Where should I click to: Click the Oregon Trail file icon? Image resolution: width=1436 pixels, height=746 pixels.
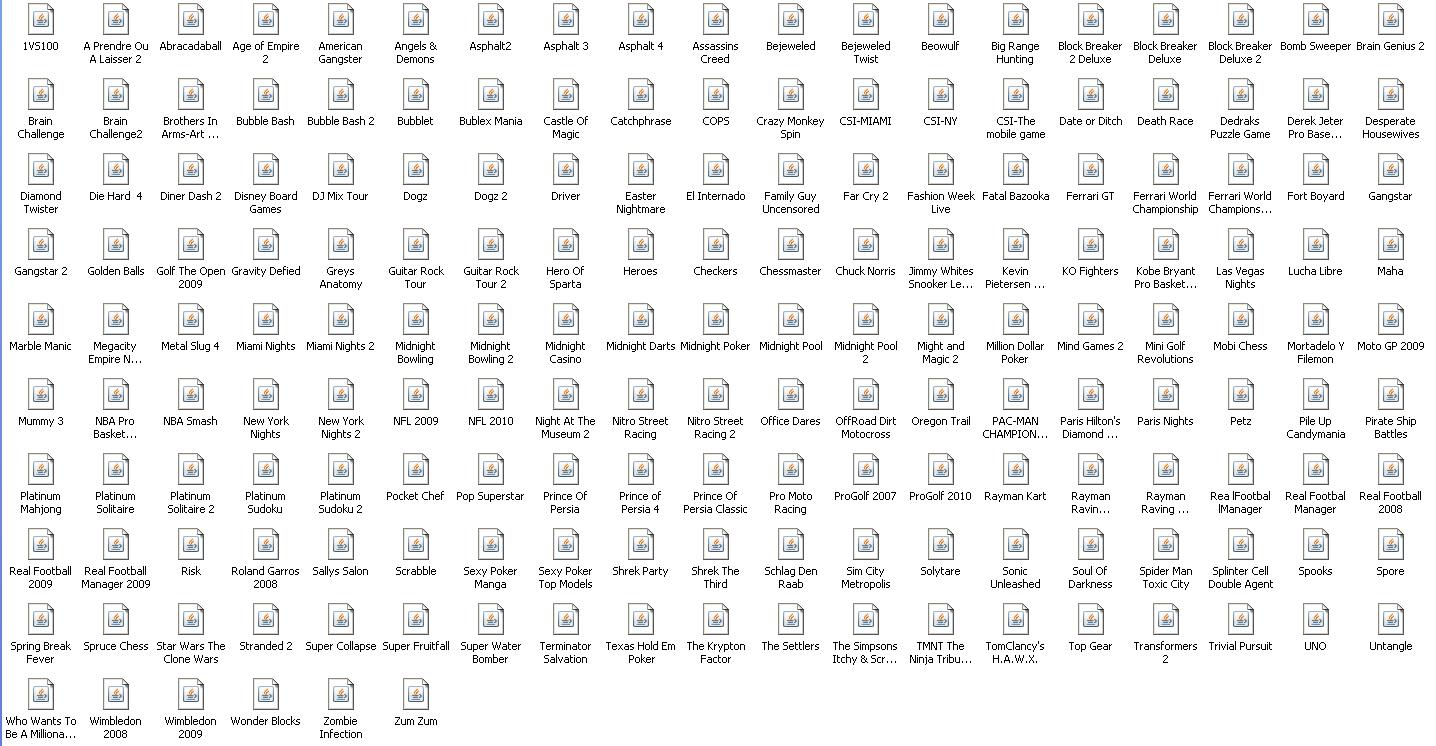(941, 395)
